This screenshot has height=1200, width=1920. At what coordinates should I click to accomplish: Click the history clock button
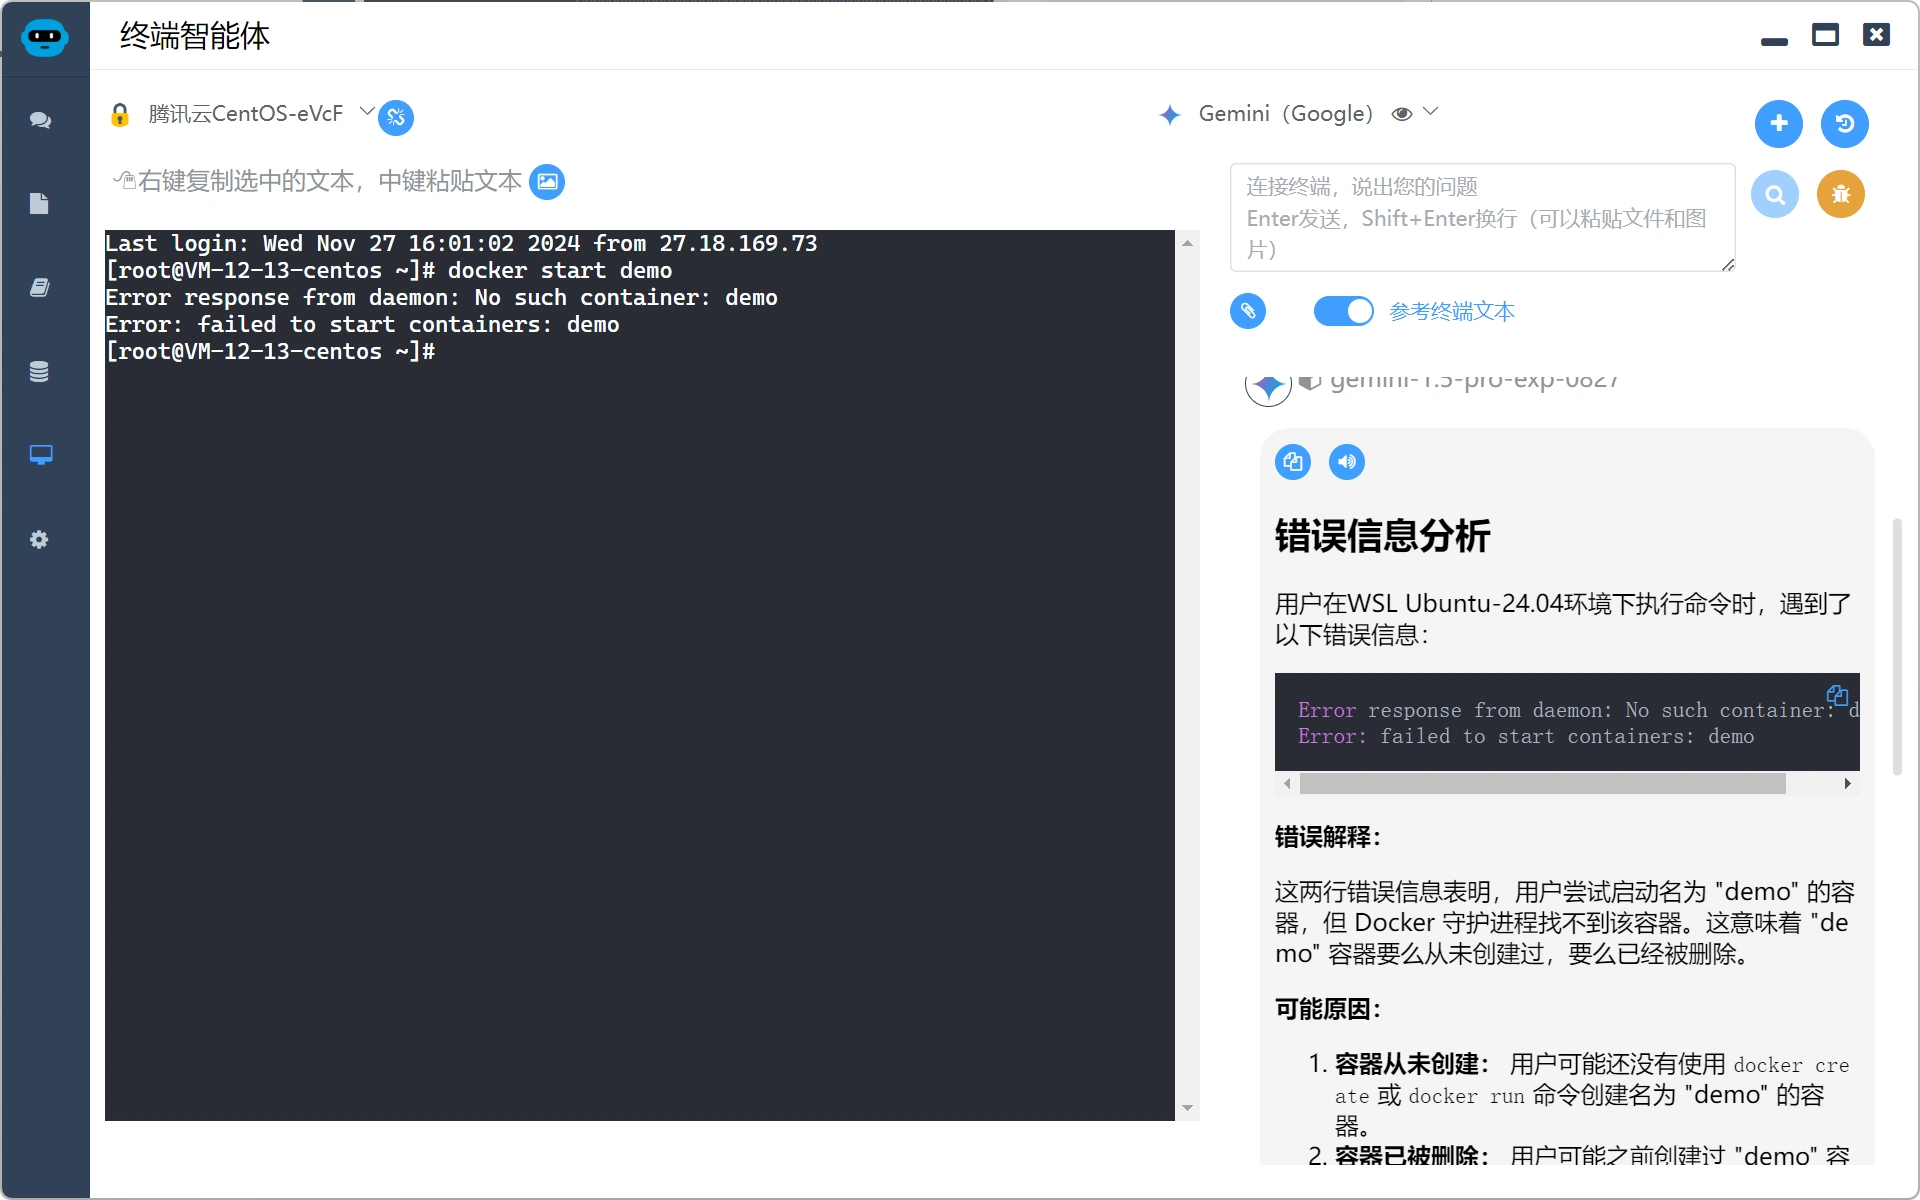[1845, 124]
